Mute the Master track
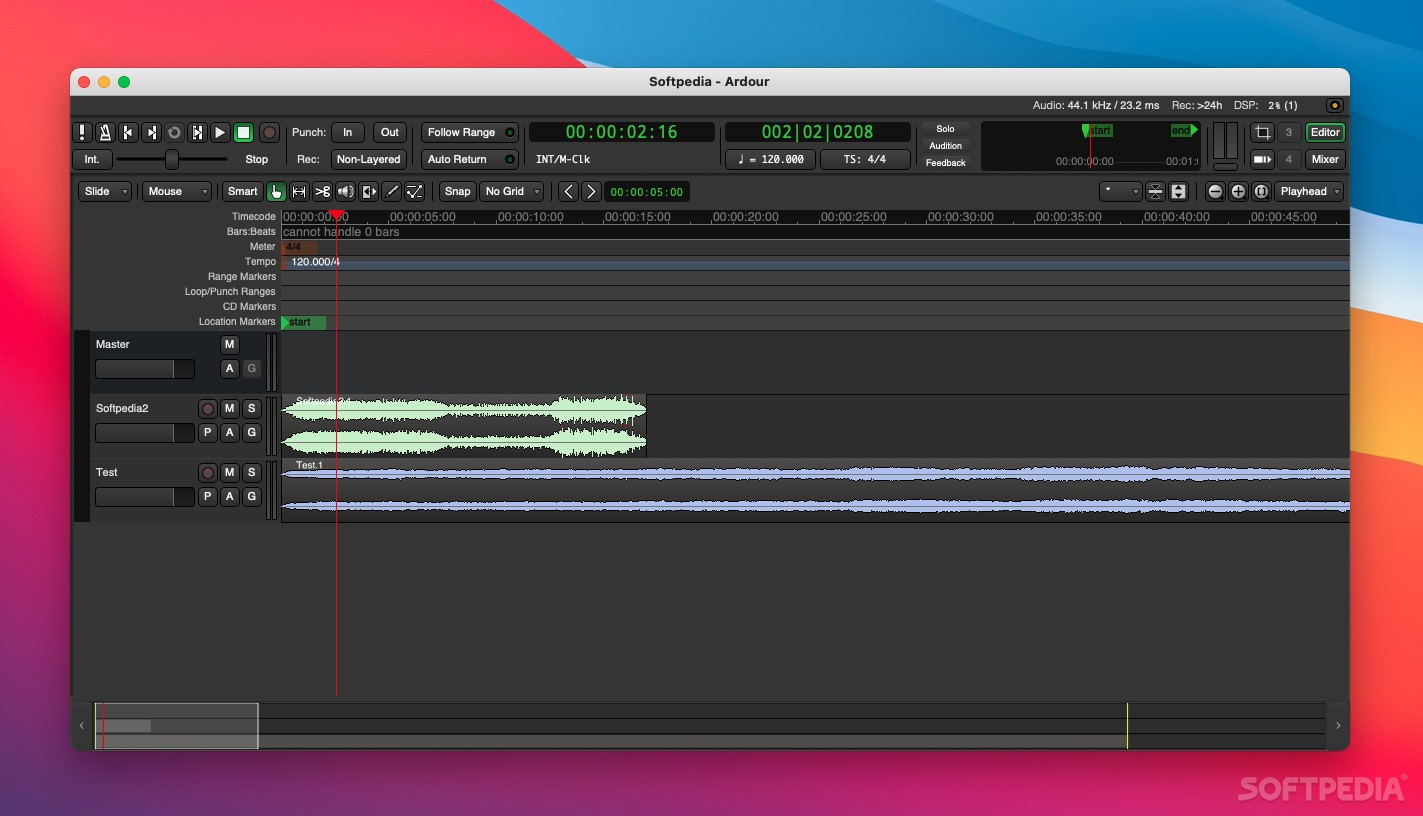Screen dimensions: 1423x816 tap(229, 344)
